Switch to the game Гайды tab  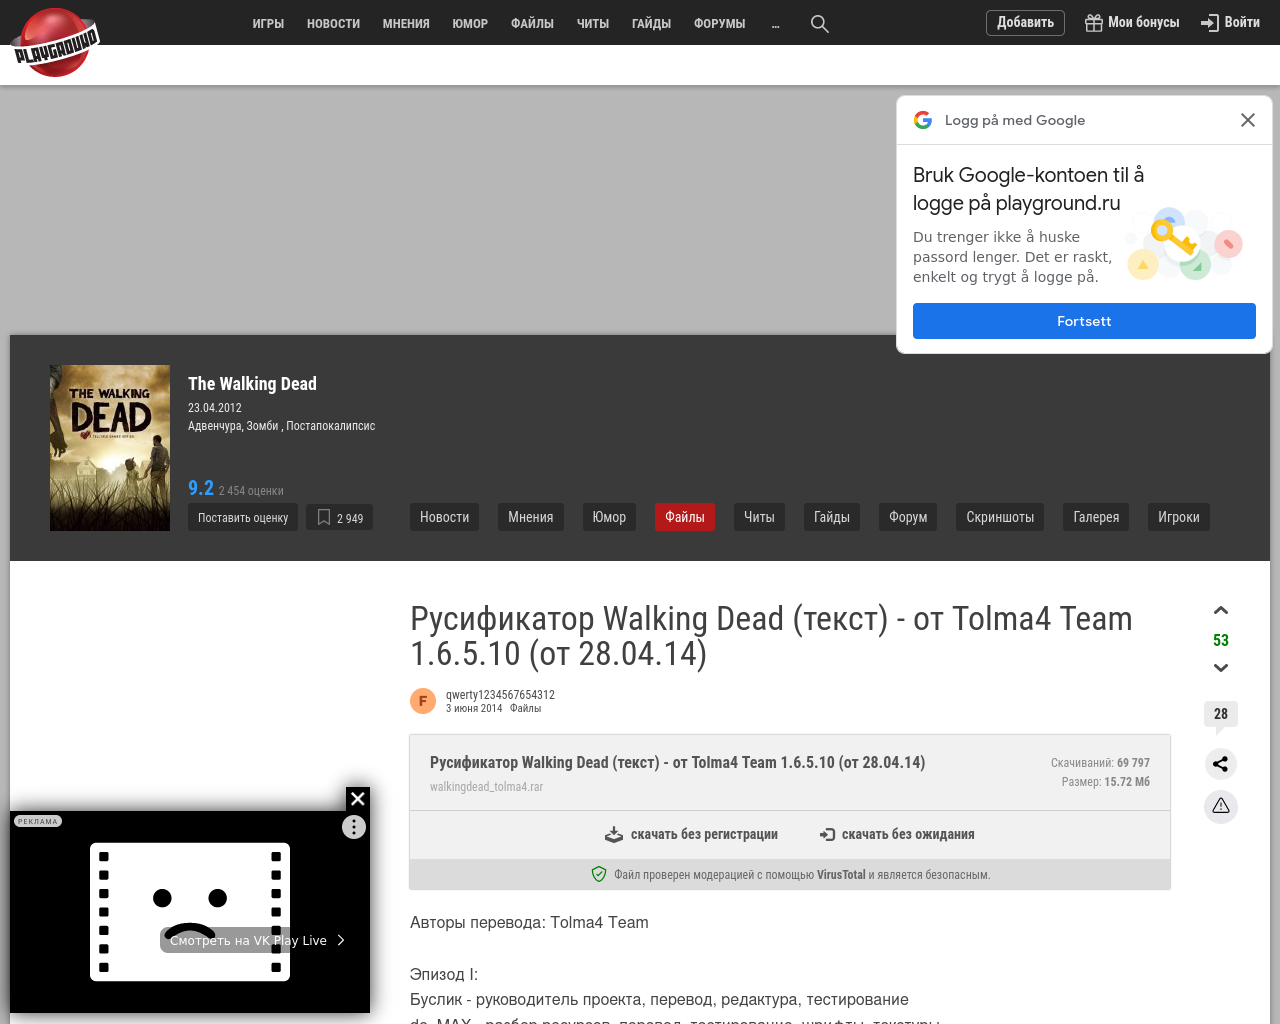[831, 517]
